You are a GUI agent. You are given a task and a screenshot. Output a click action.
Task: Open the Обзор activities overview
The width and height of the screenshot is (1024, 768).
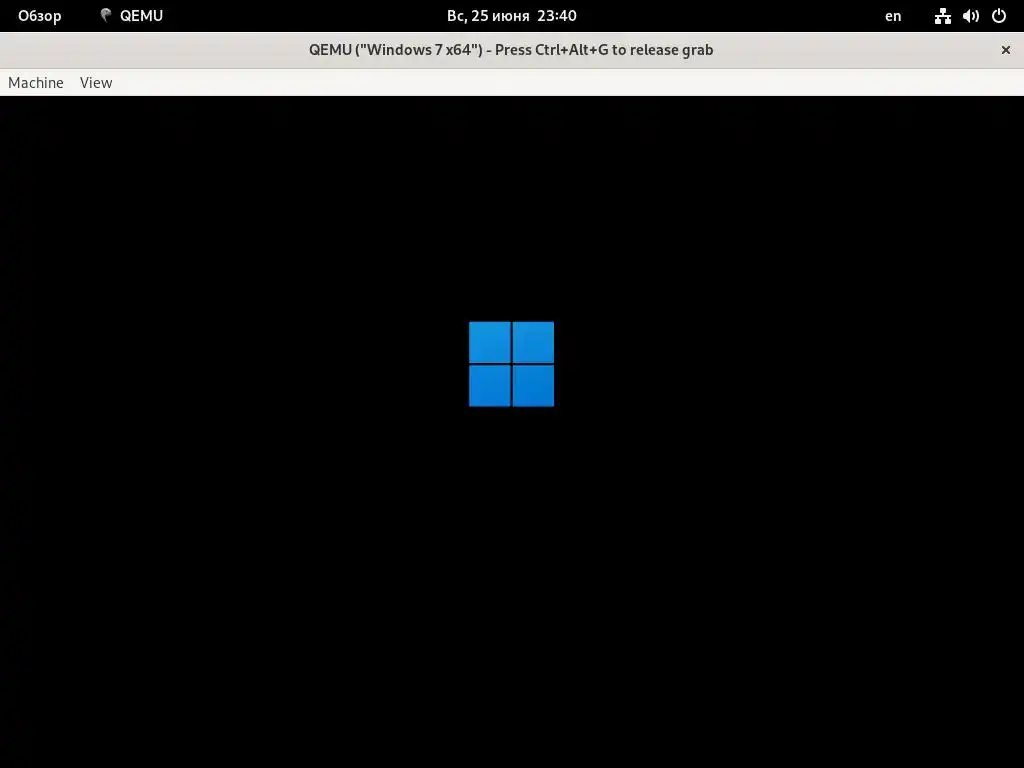40,16
